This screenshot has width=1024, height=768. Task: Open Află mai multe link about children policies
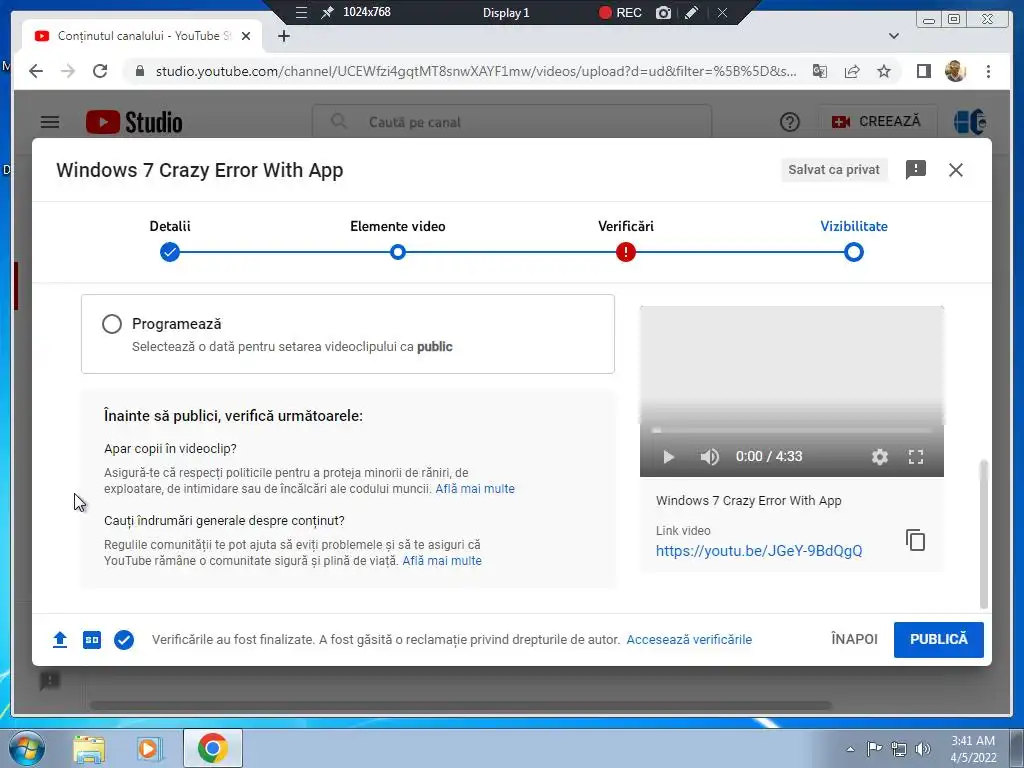[475, 488]
